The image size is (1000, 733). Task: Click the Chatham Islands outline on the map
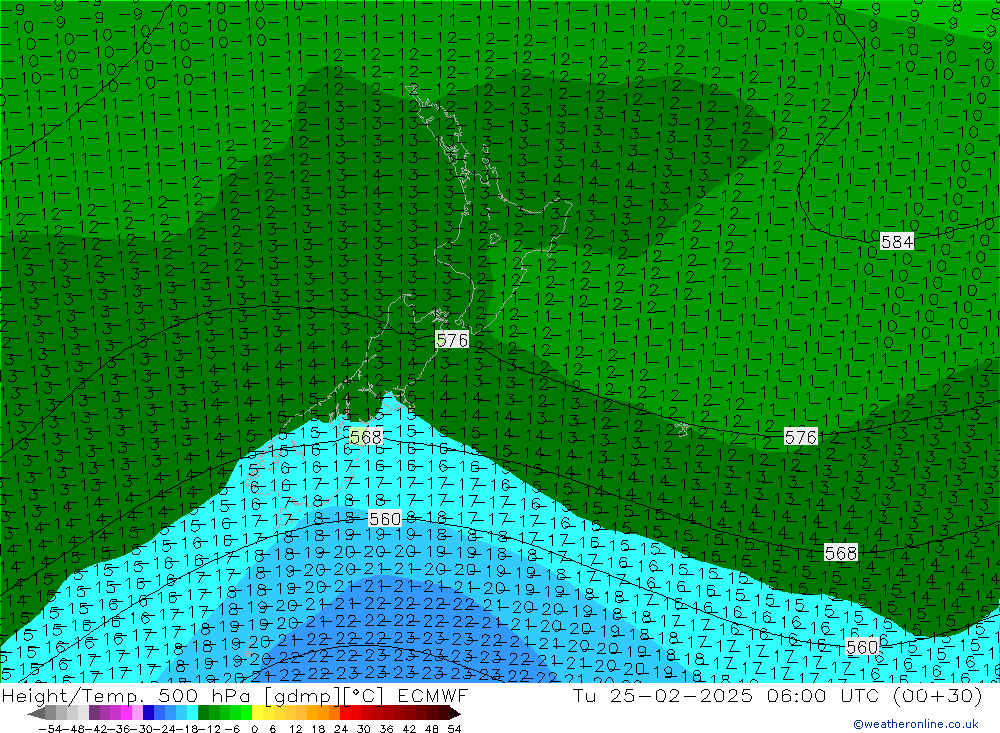tap(682, 429)
